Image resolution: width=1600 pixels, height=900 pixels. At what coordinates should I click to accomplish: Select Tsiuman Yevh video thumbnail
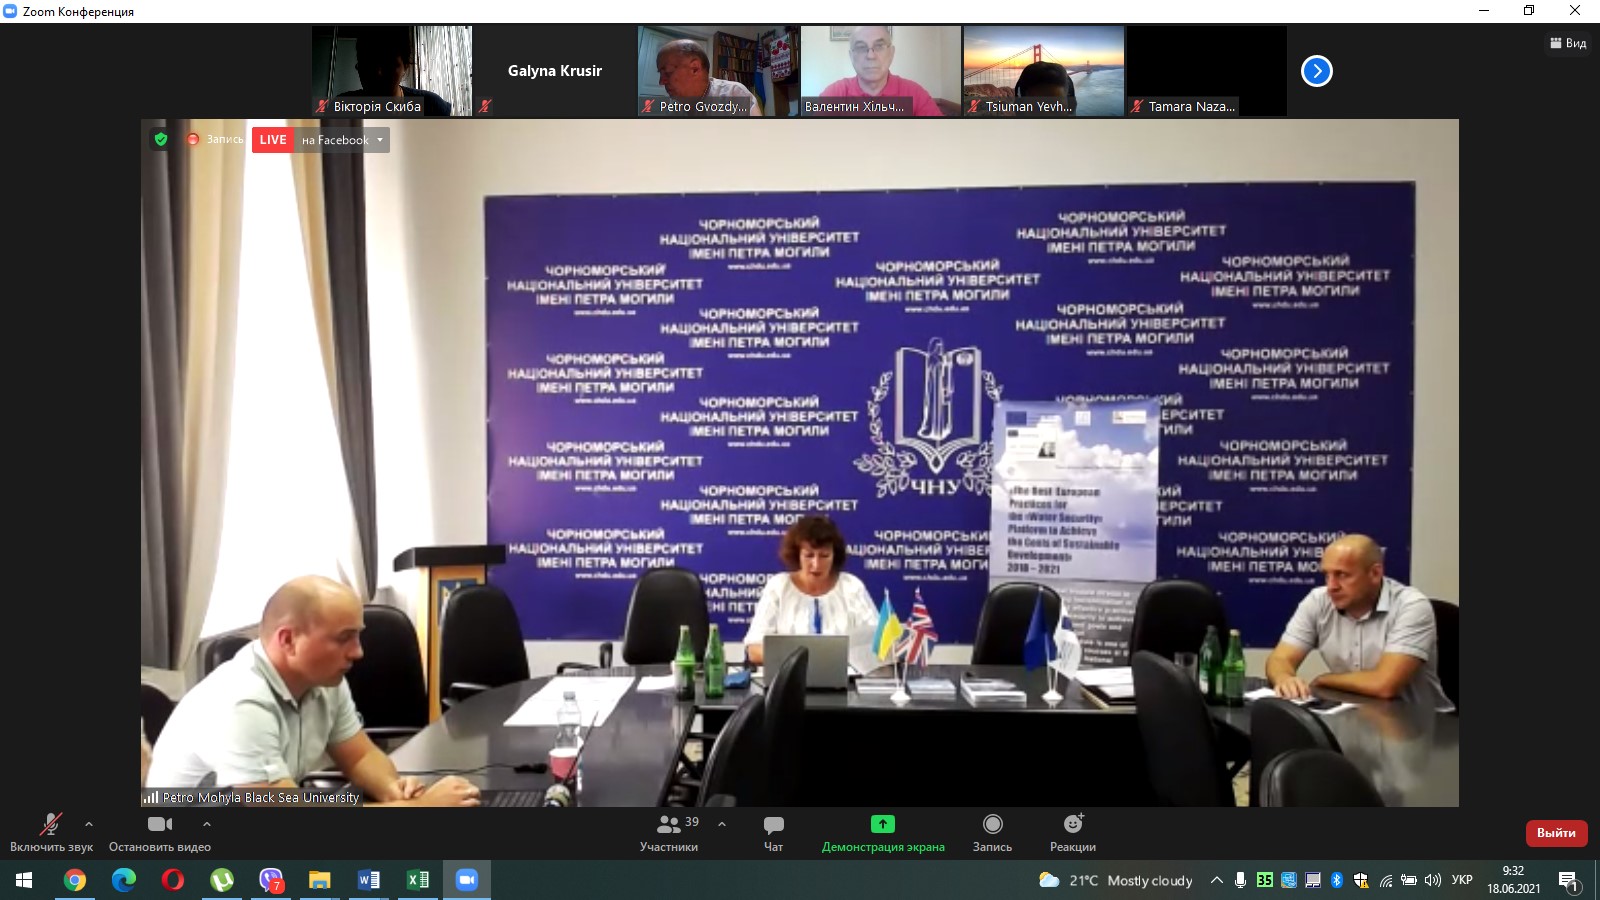tap(1044, 71)
